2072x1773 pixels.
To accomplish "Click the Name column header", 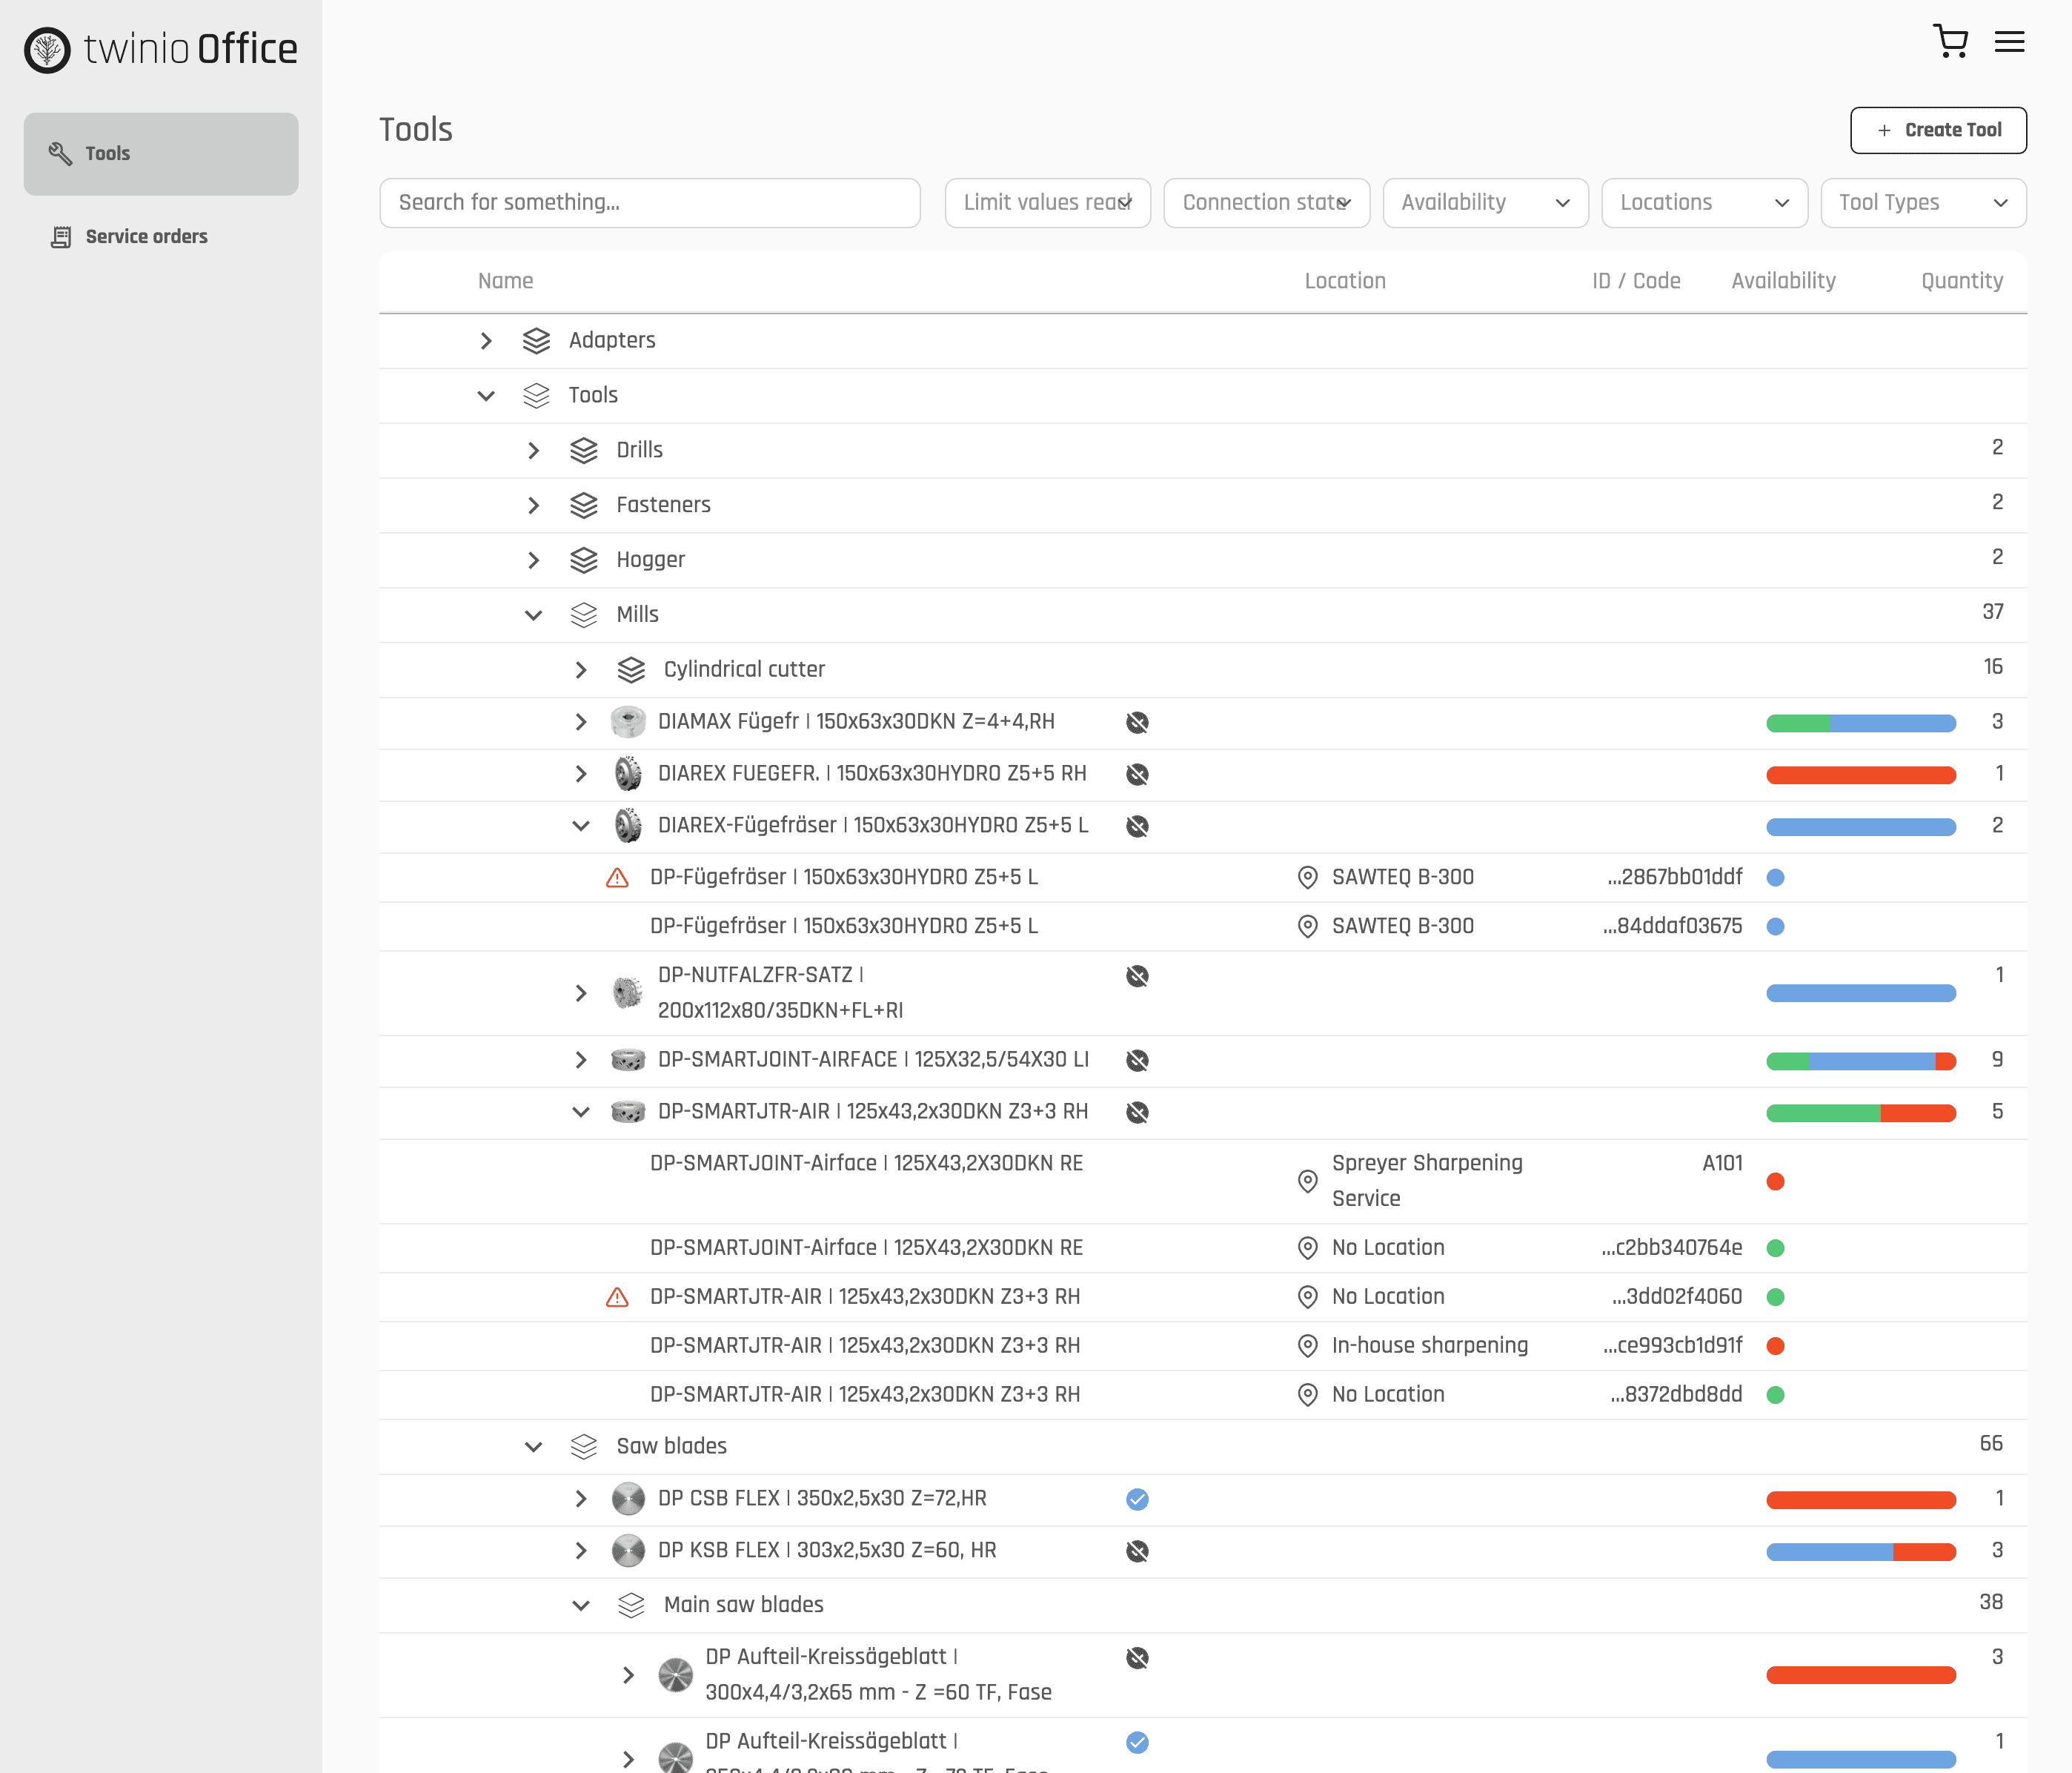I will coord(506,281).
